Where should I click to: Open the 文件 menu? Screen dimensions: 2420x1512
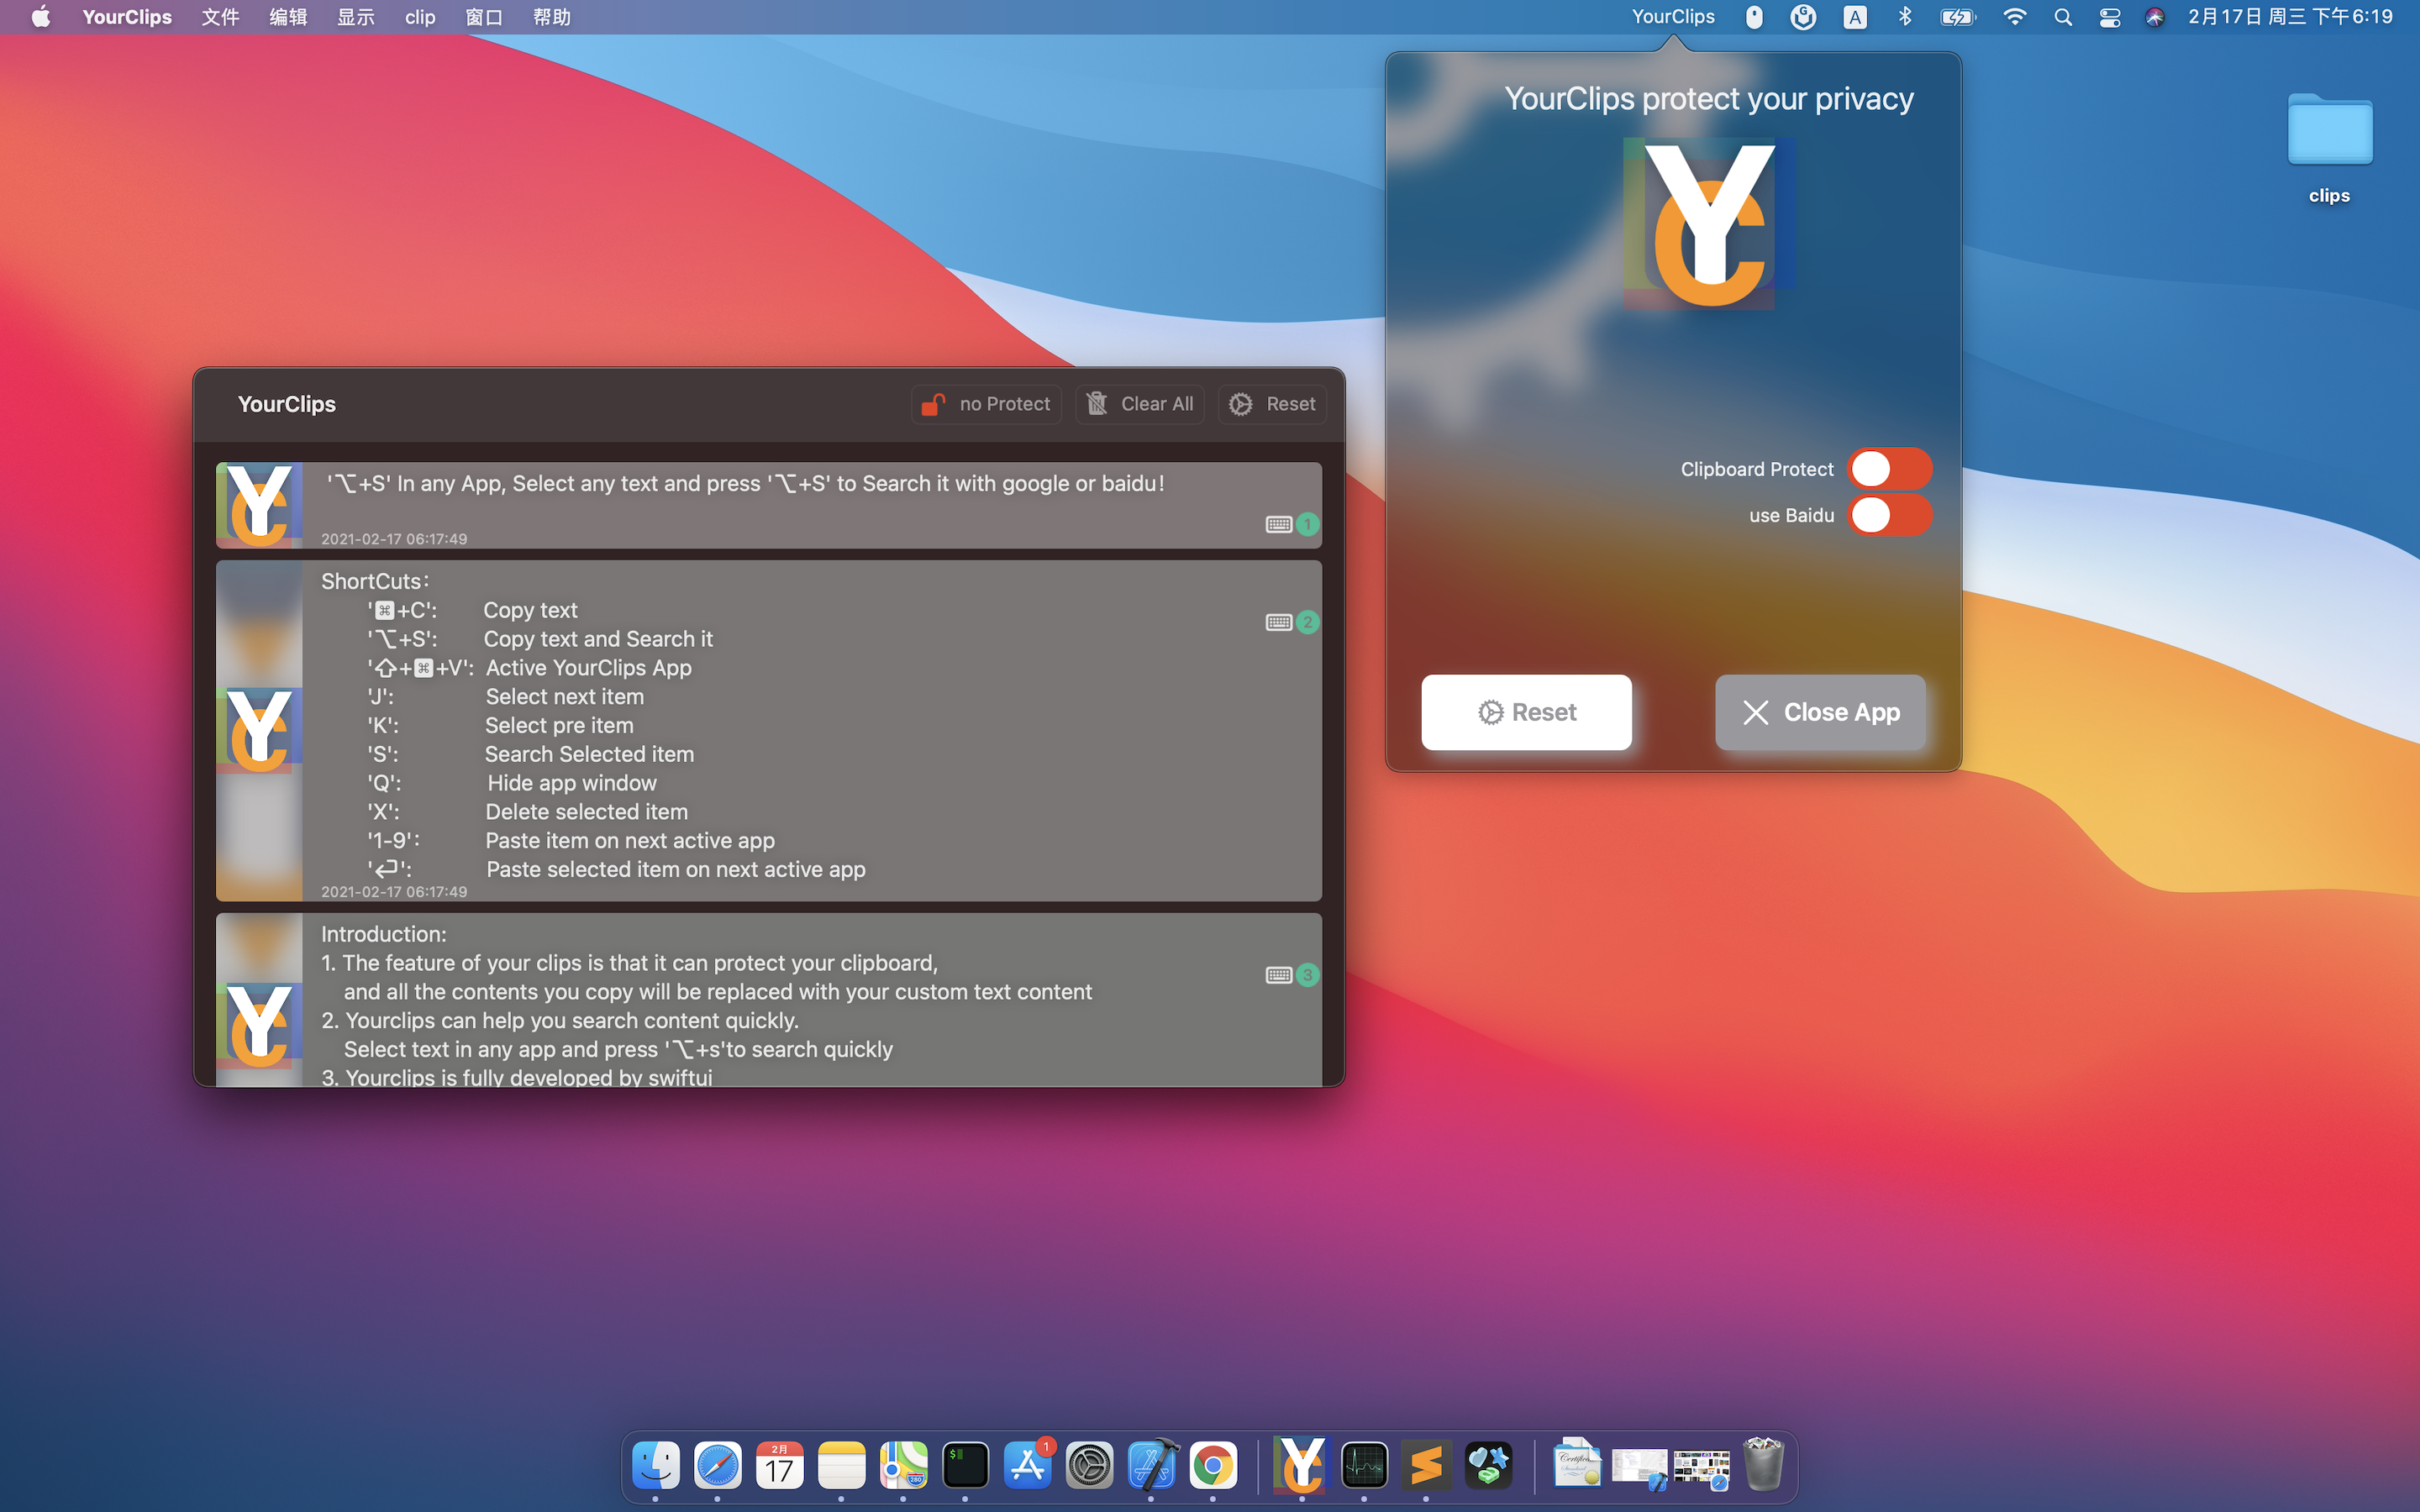220,17
